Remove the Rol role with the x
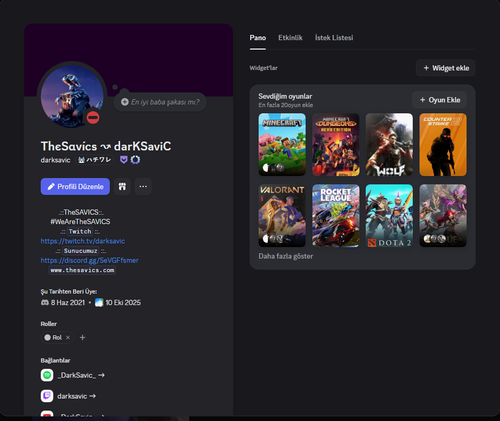Image resolution: width=500 pixels, height=421 pixels. pyautogui.click(x=68, y=338)
